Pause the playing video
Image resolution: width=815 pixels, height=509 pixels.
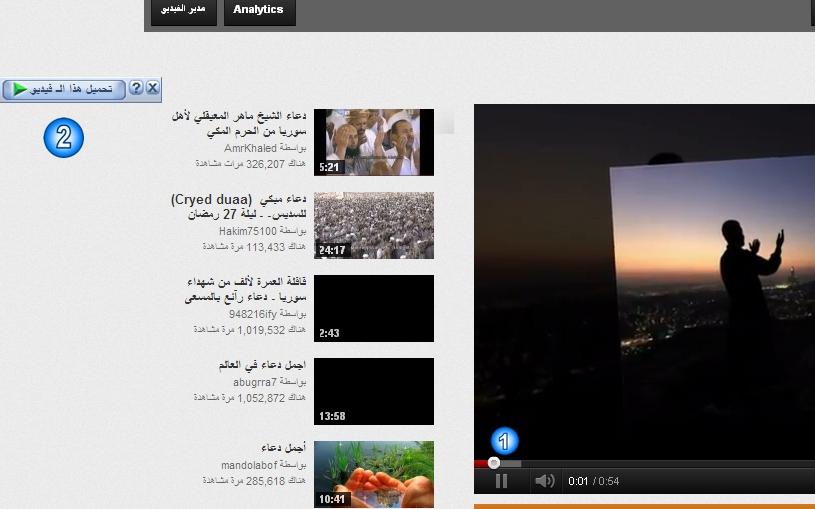(501, 481)
